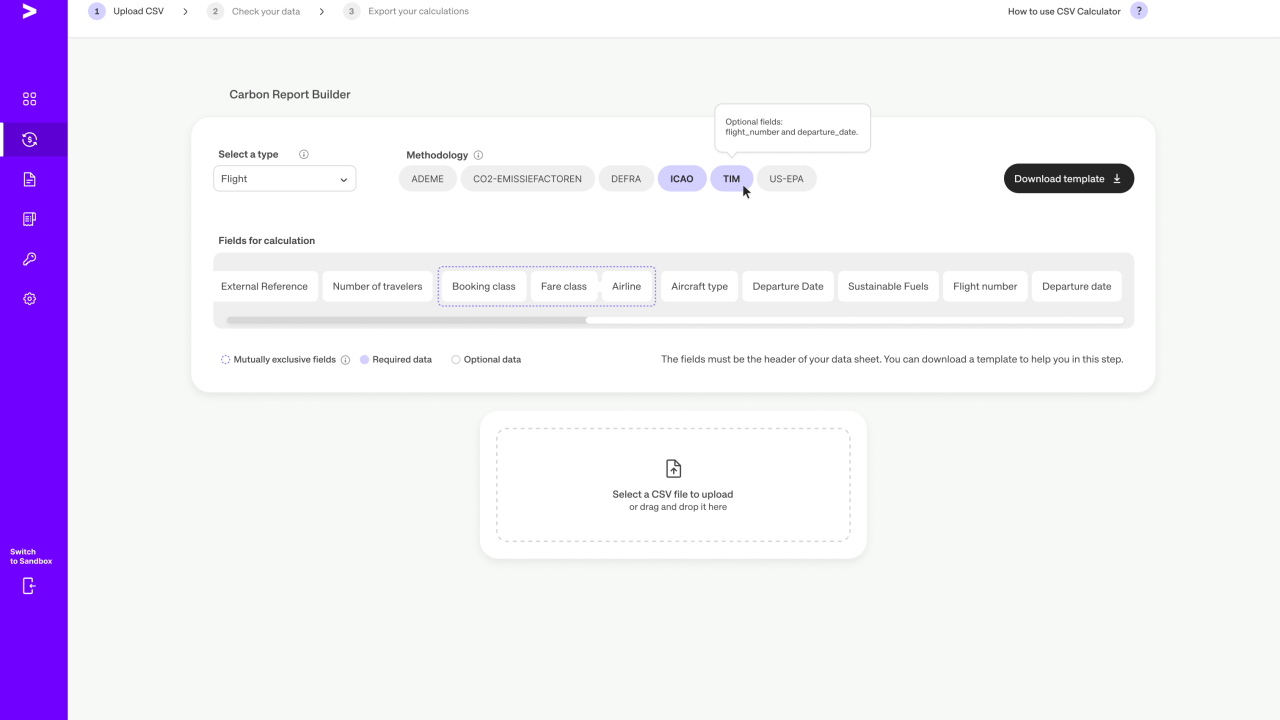Image resolution: width=1280 pixels, height=720 pixels.
Task: Click the receipt list icon in sidebar
Action: 29,219
